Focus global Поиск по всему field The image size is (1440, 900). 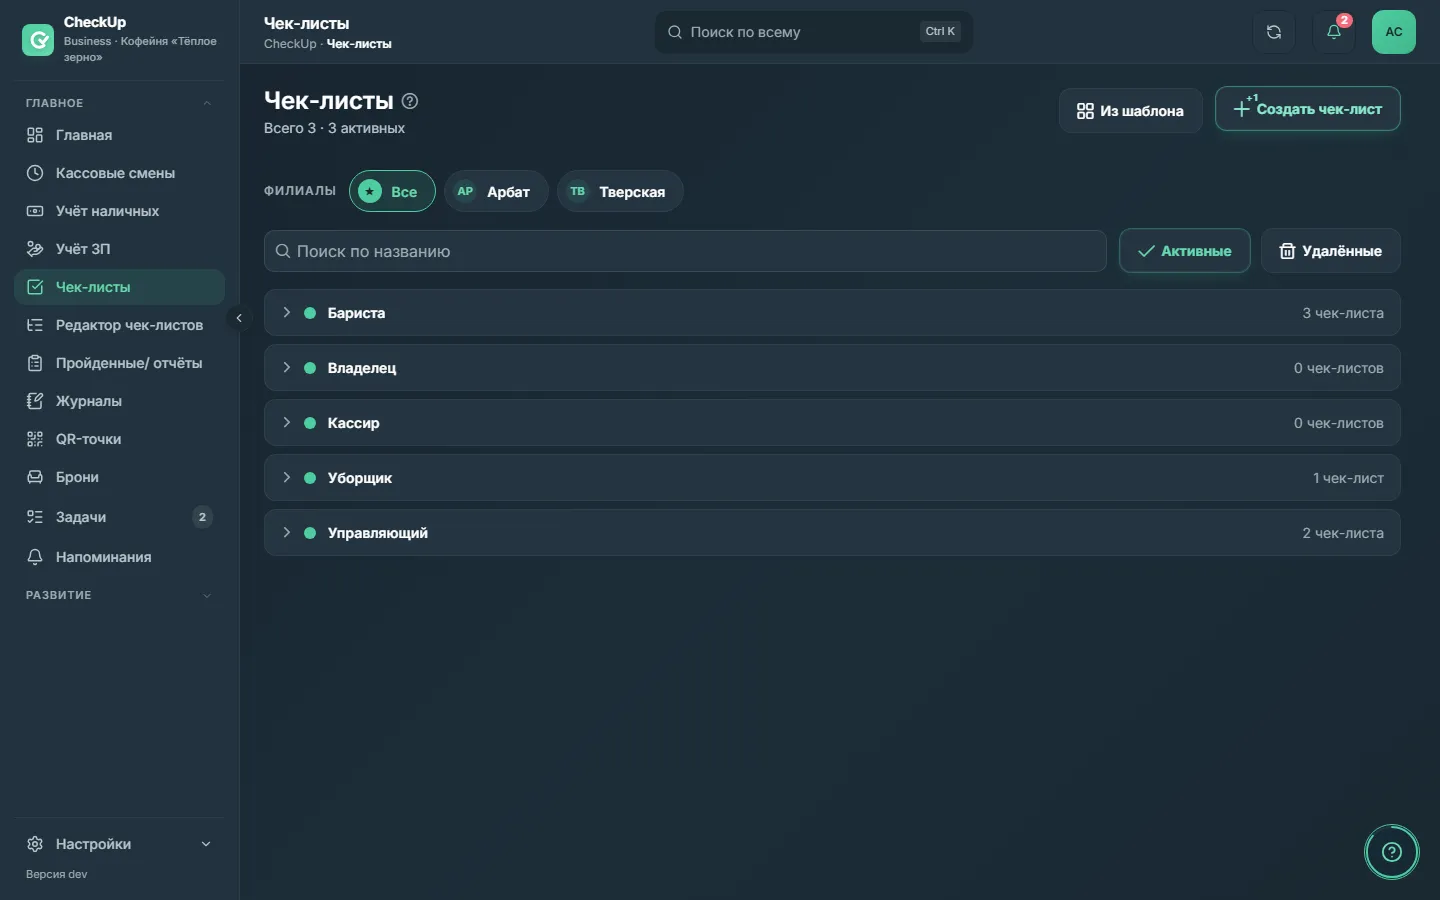(x=813, y=32)
